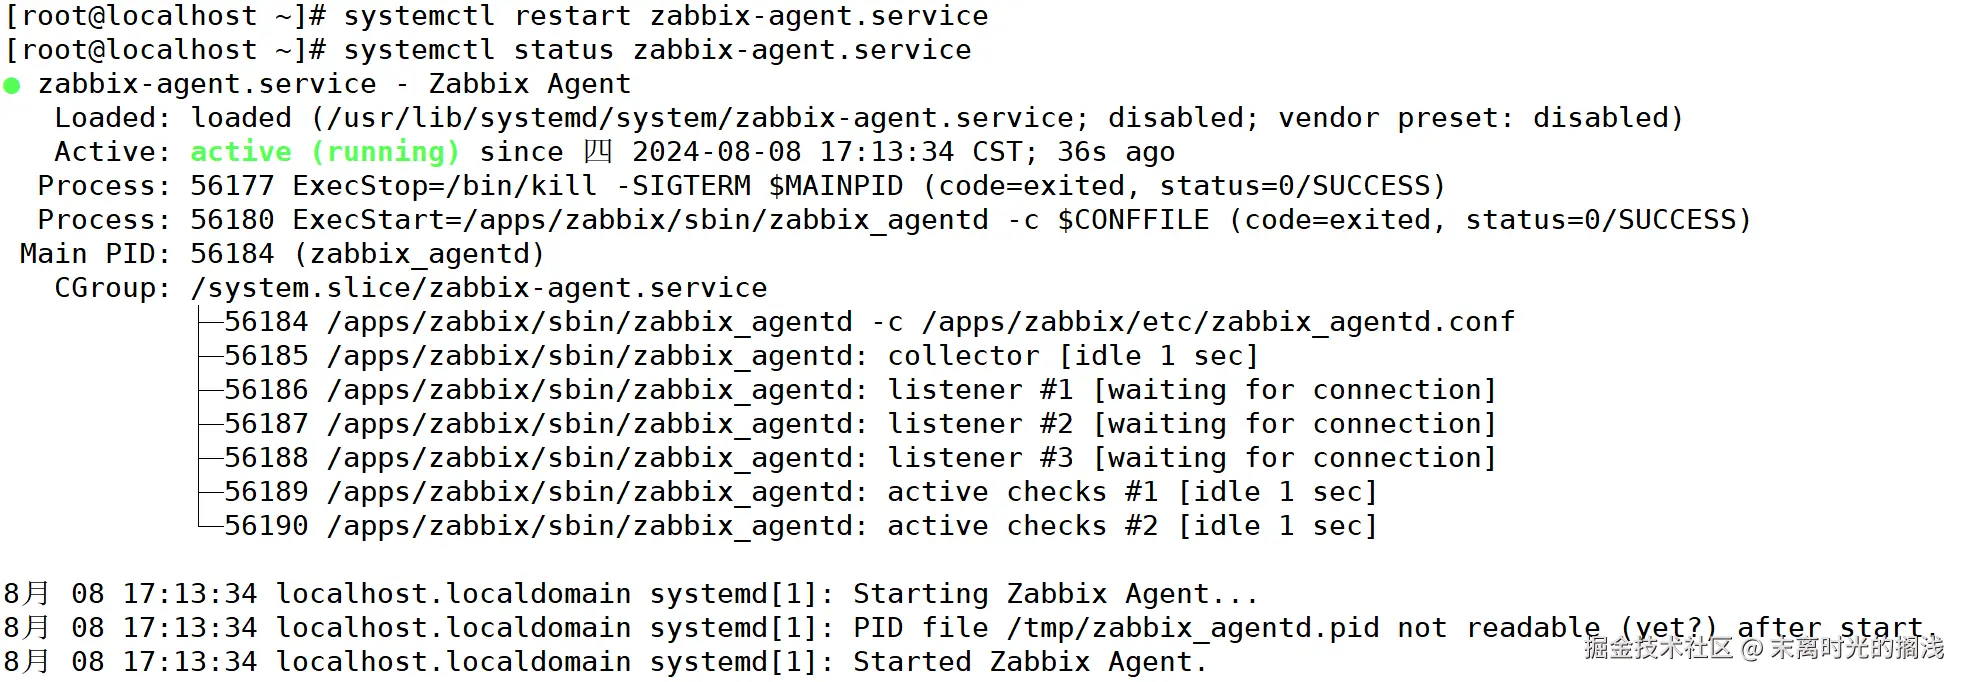Click the Main PID 56184 entry
1965x682 pixels.
(366, 254)
